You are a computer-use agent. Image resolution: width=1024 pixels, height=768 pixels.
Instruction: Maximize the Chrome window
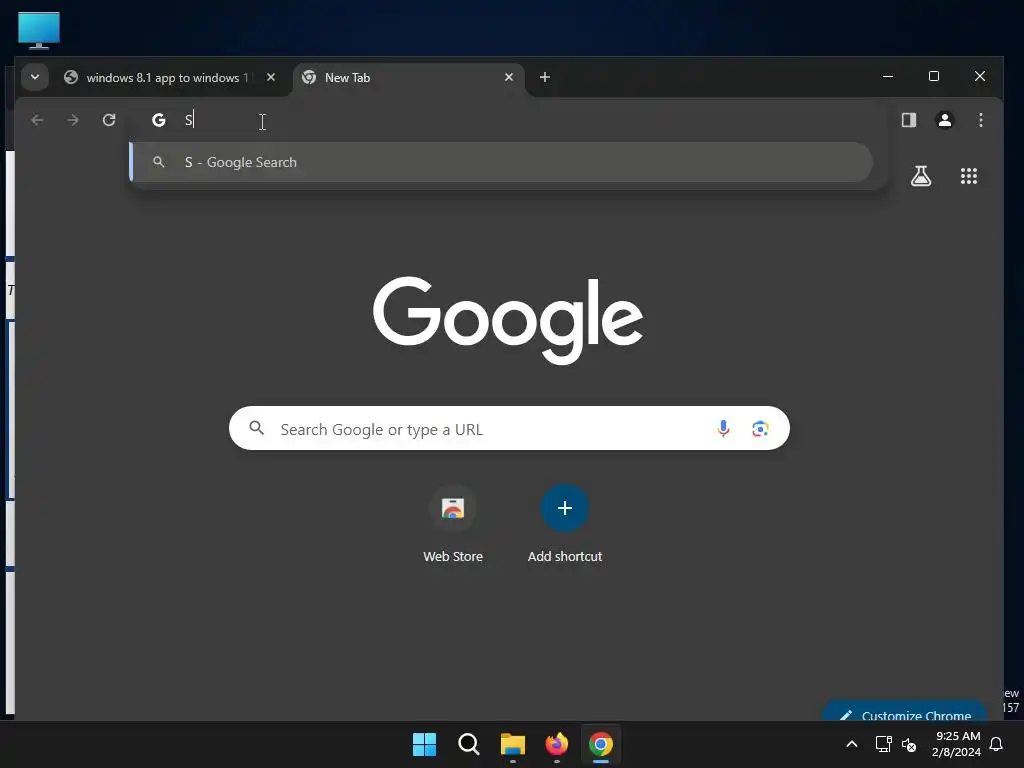pos(934,76)
